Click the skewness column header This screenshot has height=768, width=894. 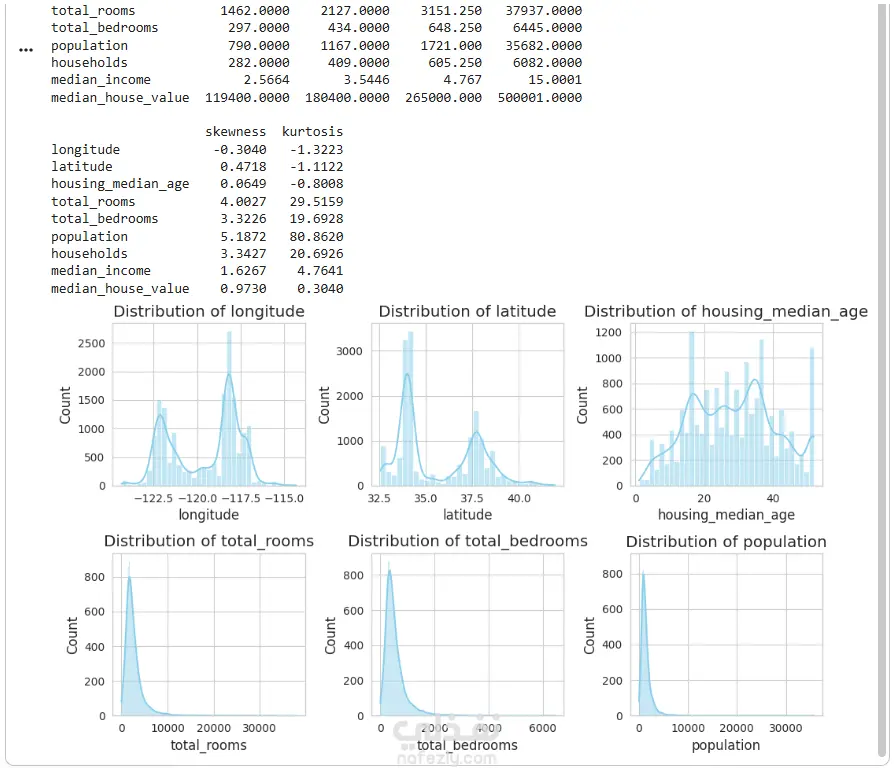coord(235,132)
